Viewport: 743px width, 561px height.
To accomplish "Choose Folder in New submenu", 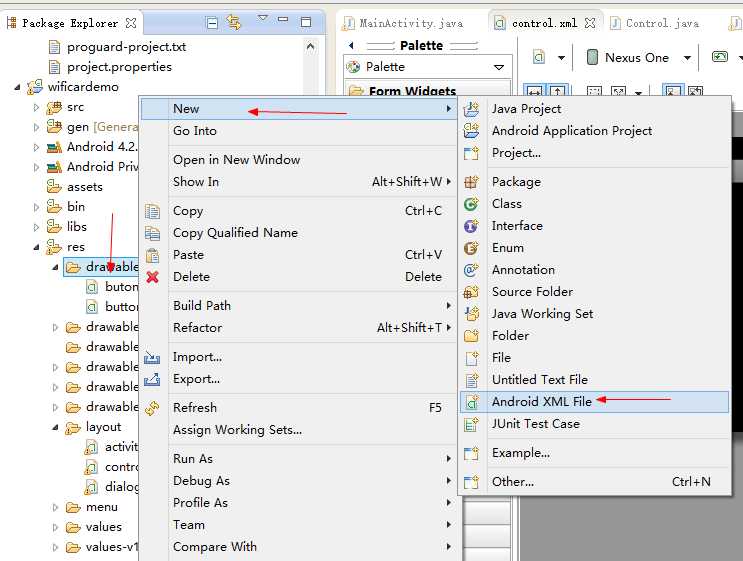I will pos(594,336).
